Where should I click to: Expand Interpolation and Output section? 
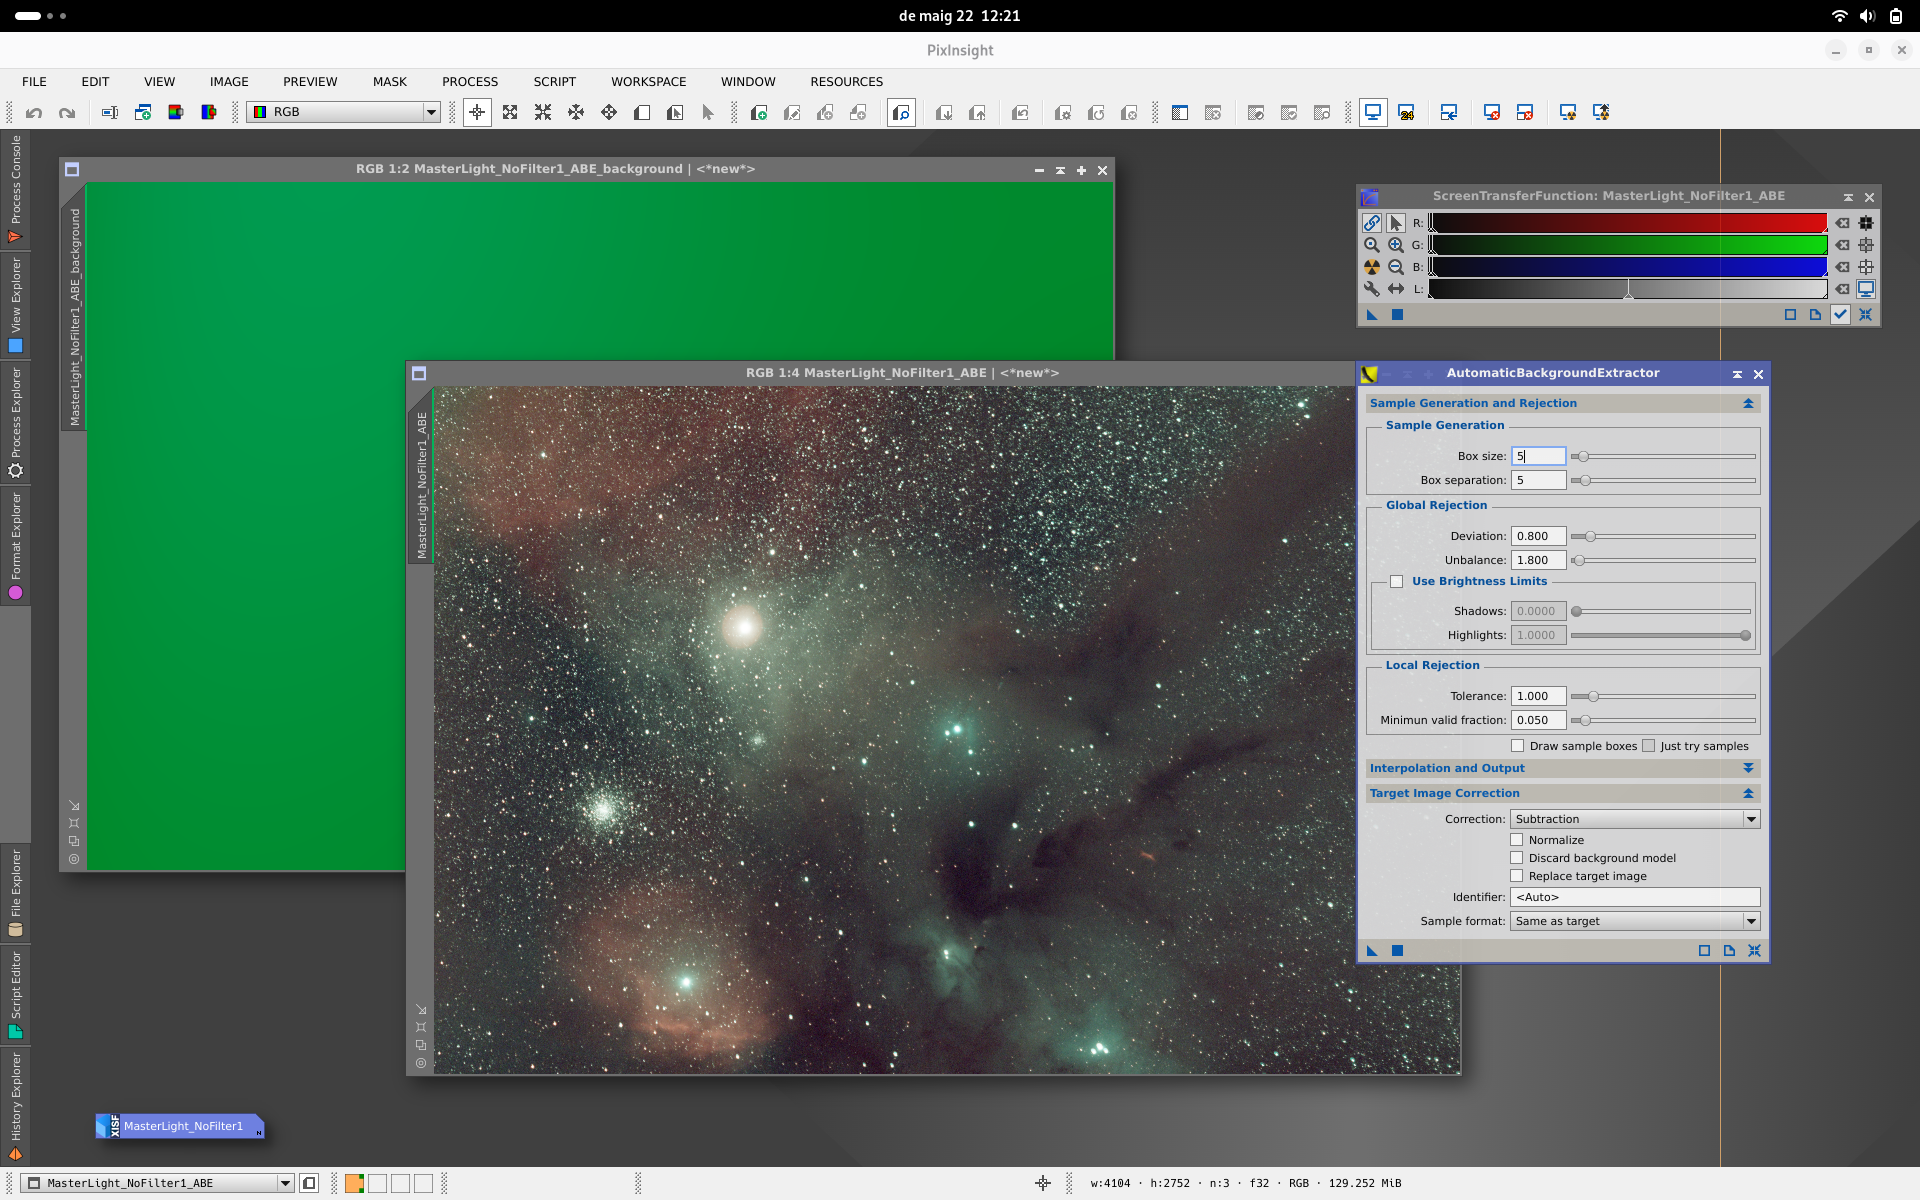pos(1748,768)
